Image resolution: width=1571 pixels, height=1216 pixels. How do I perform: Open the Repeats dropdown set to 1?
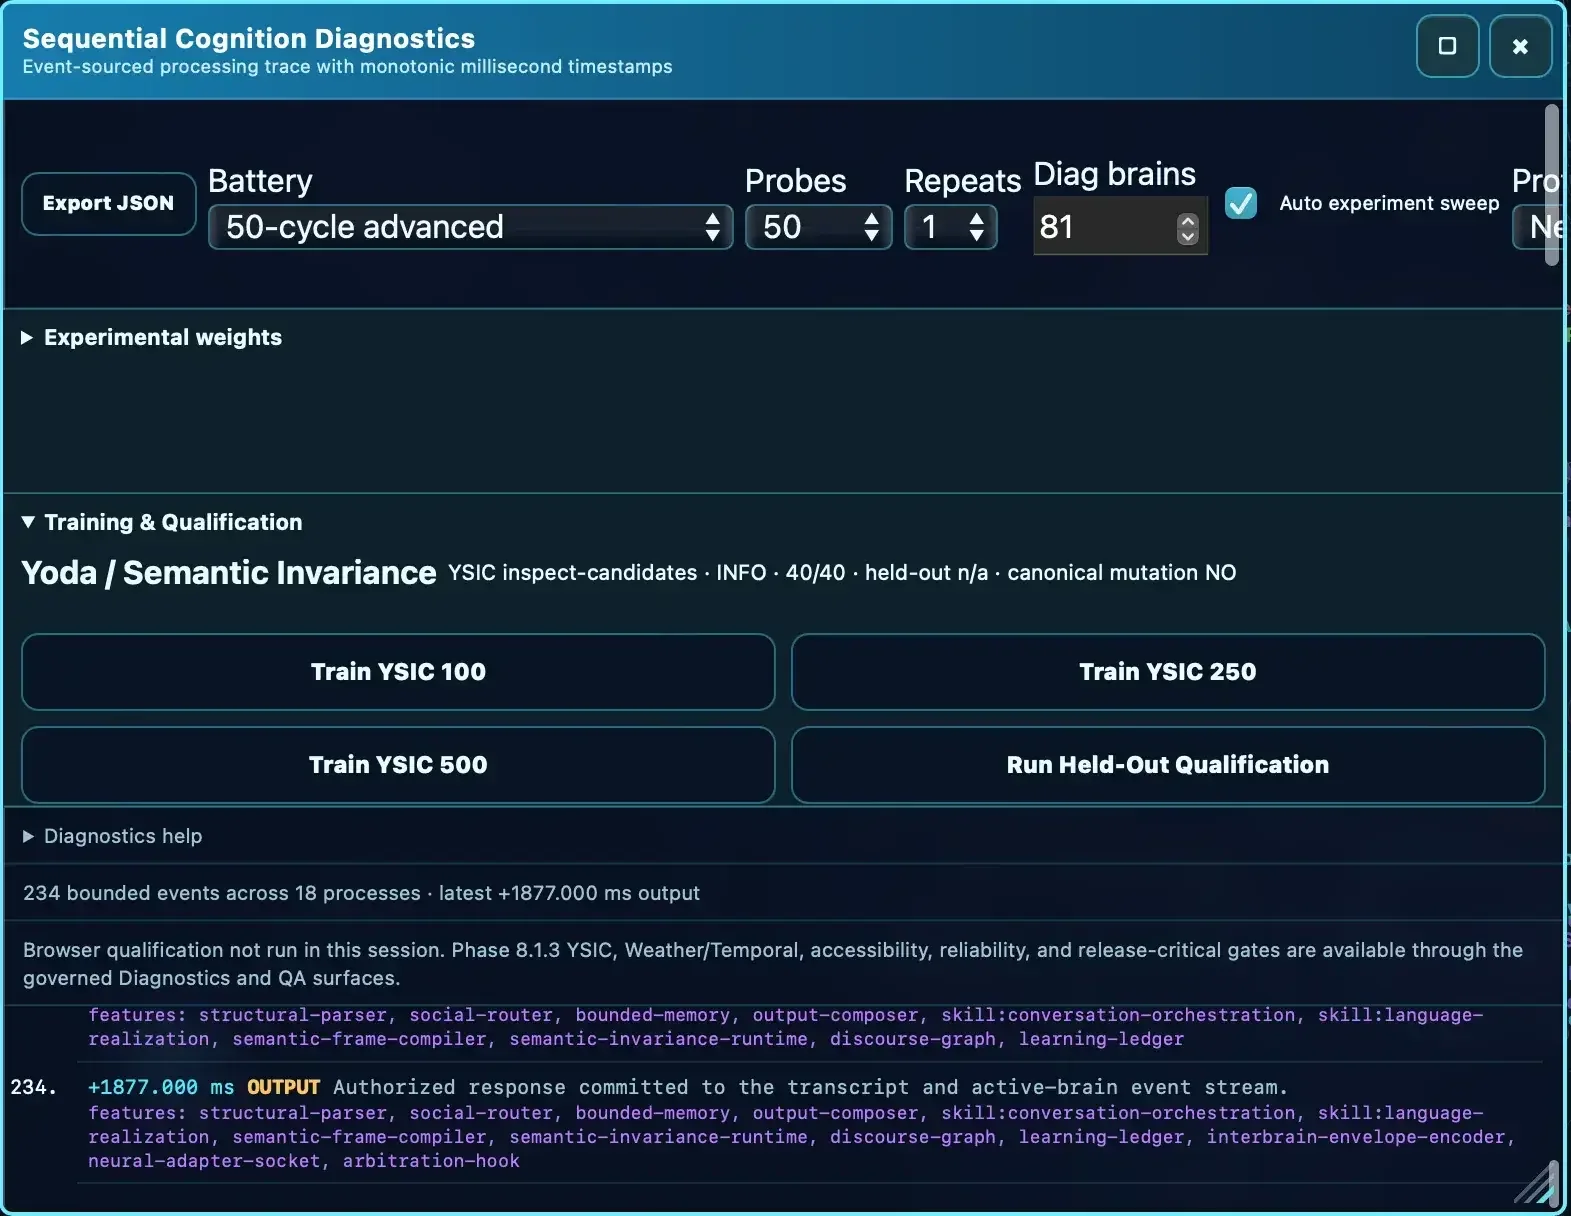(x=951, y=227)
